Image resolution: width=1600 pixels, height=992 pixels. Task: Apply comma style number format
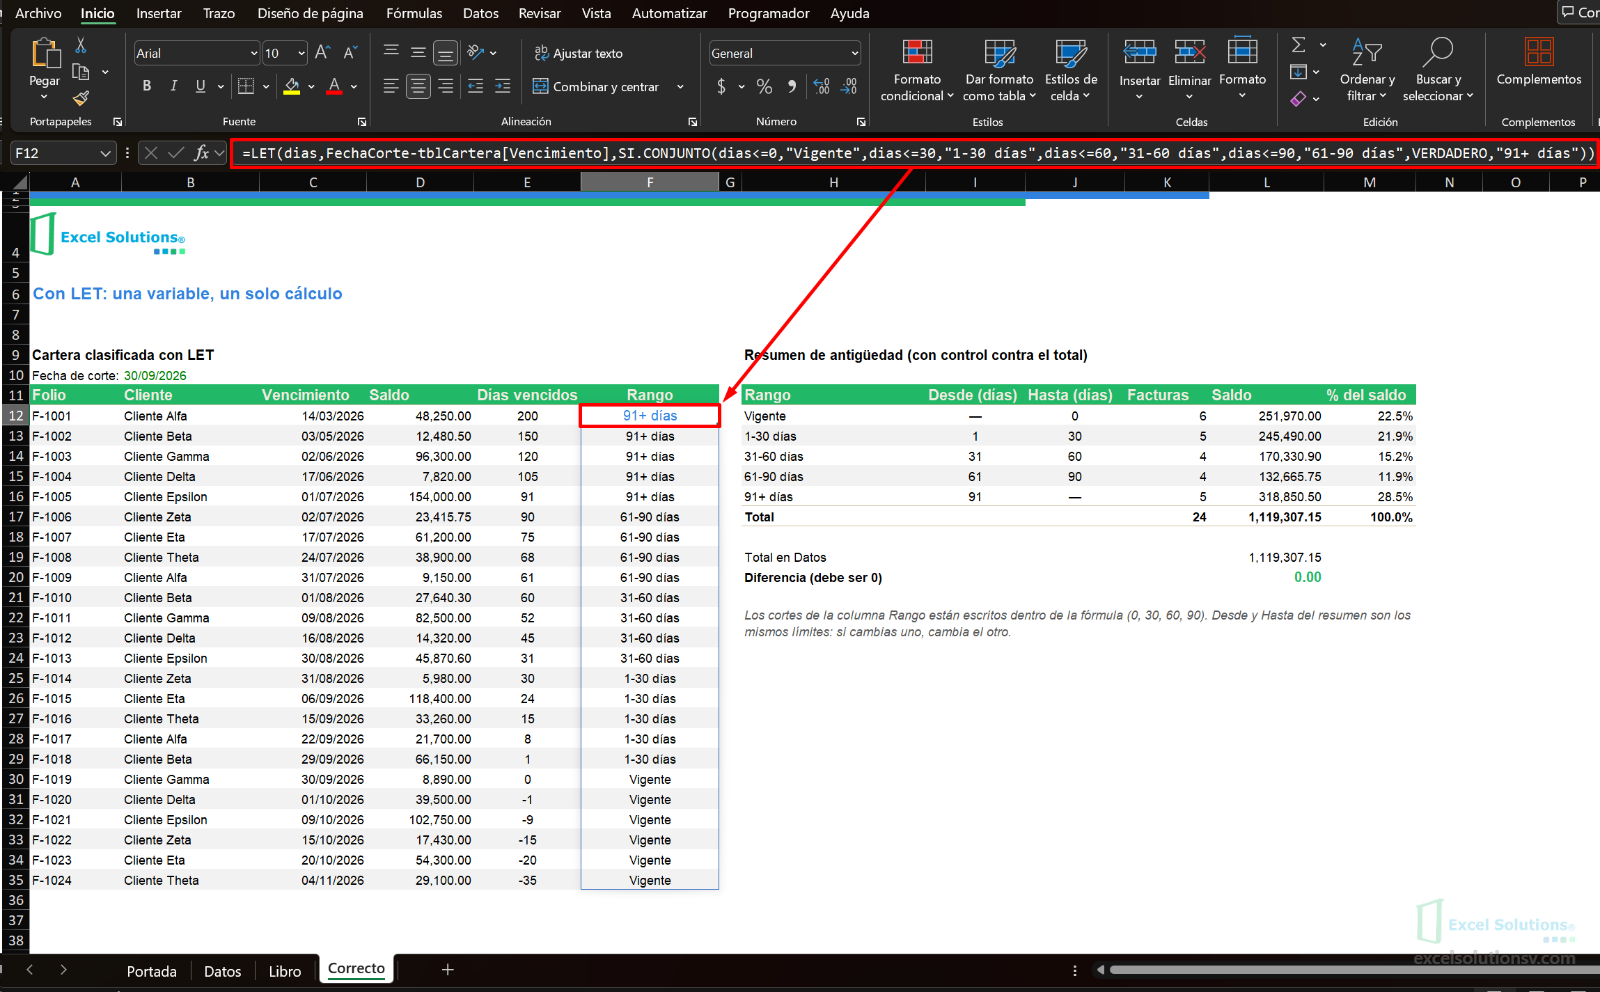[792, 87]
